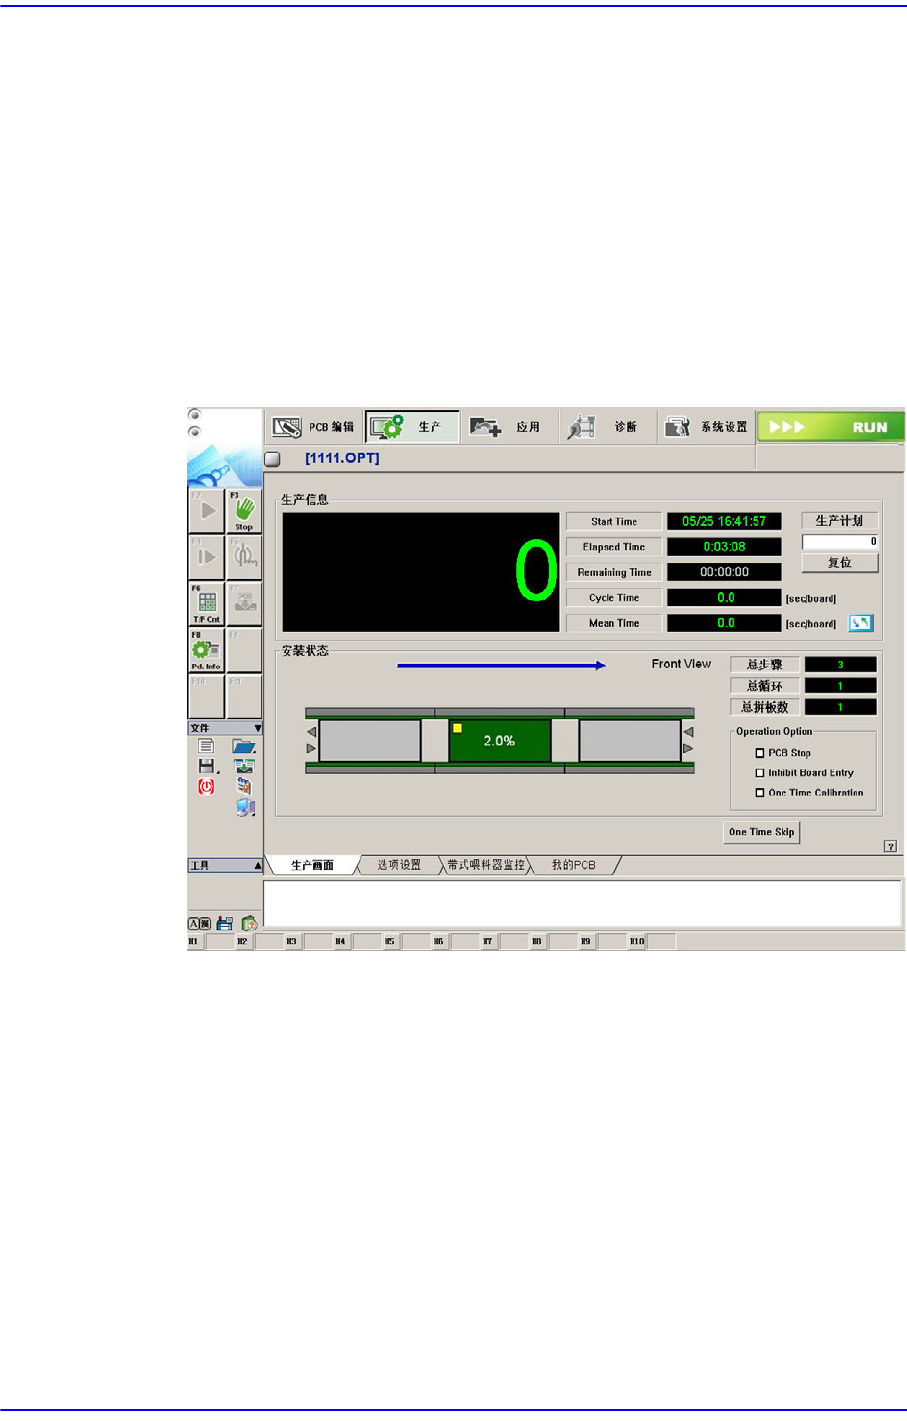This screenshot has height=1421, width=907.
Task: Switch to the 生产画面 tab
Action: (x=312, y=865)
